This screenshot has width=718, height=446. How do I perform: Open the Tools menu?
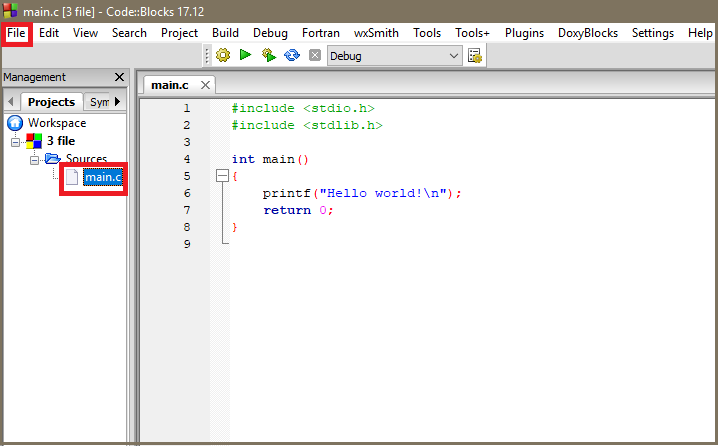(x=427, y=33)
